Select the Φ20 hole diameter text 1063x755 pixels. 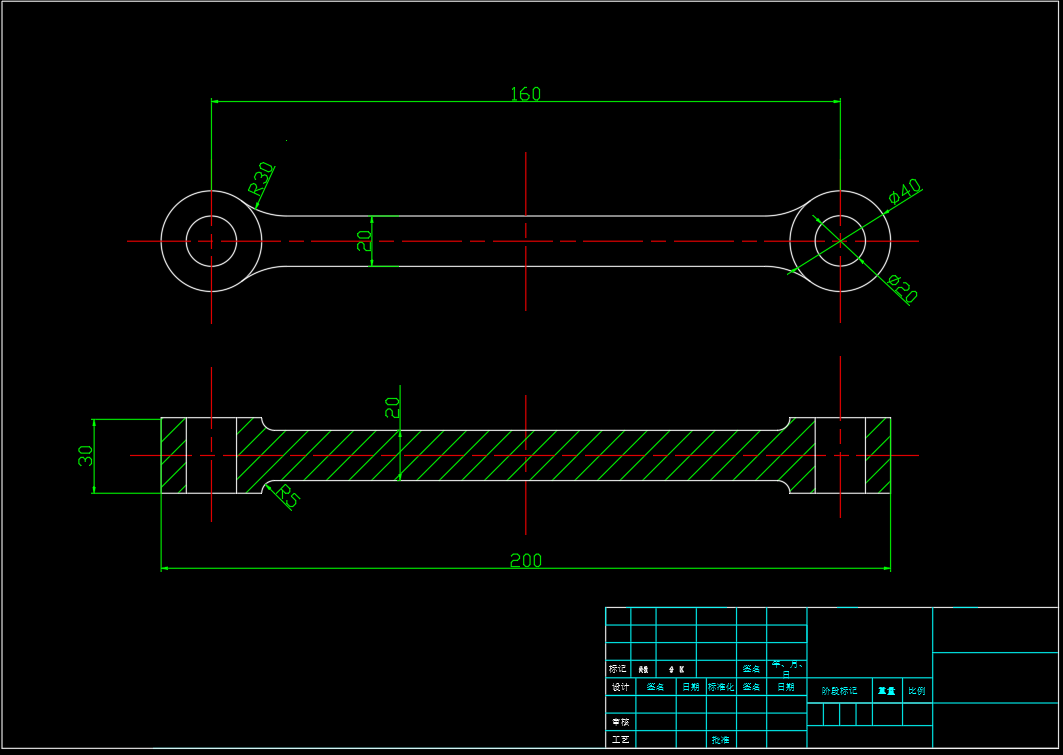tap(903, 289)
